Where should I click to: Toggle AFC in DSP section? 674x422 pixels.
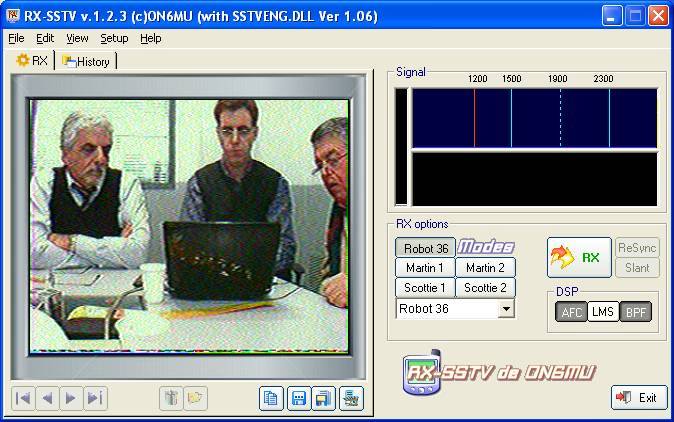571,312
